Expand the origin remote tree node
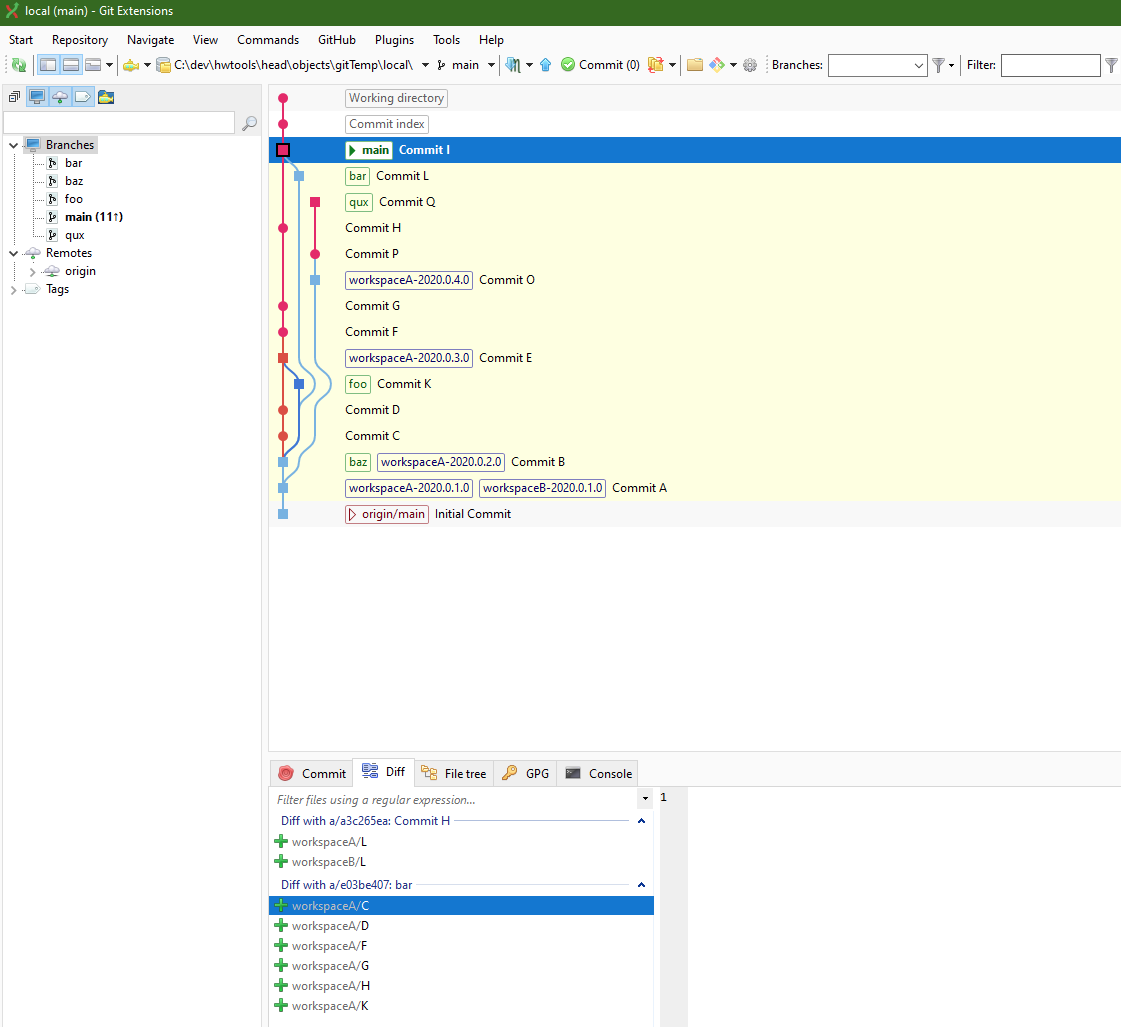The width and height of the screenshot is (1121, 1027). tap(32, 272)
